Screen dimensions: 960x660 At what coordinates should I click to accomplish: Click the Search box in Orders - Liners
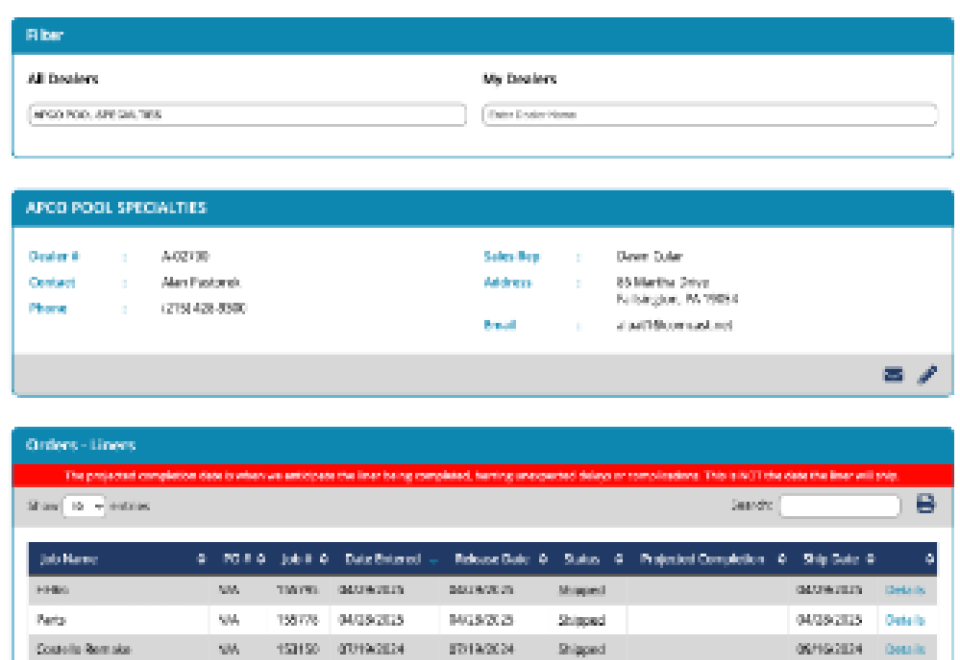(840, 506)
